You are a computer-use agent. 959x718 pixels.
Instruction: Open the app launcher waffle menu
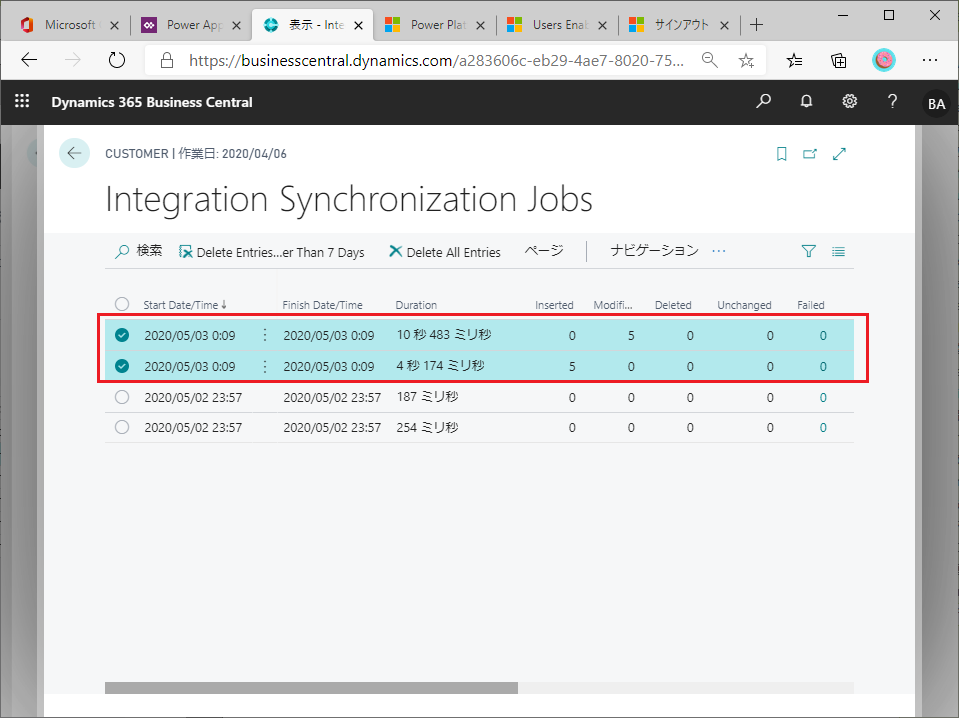(22, 102)
